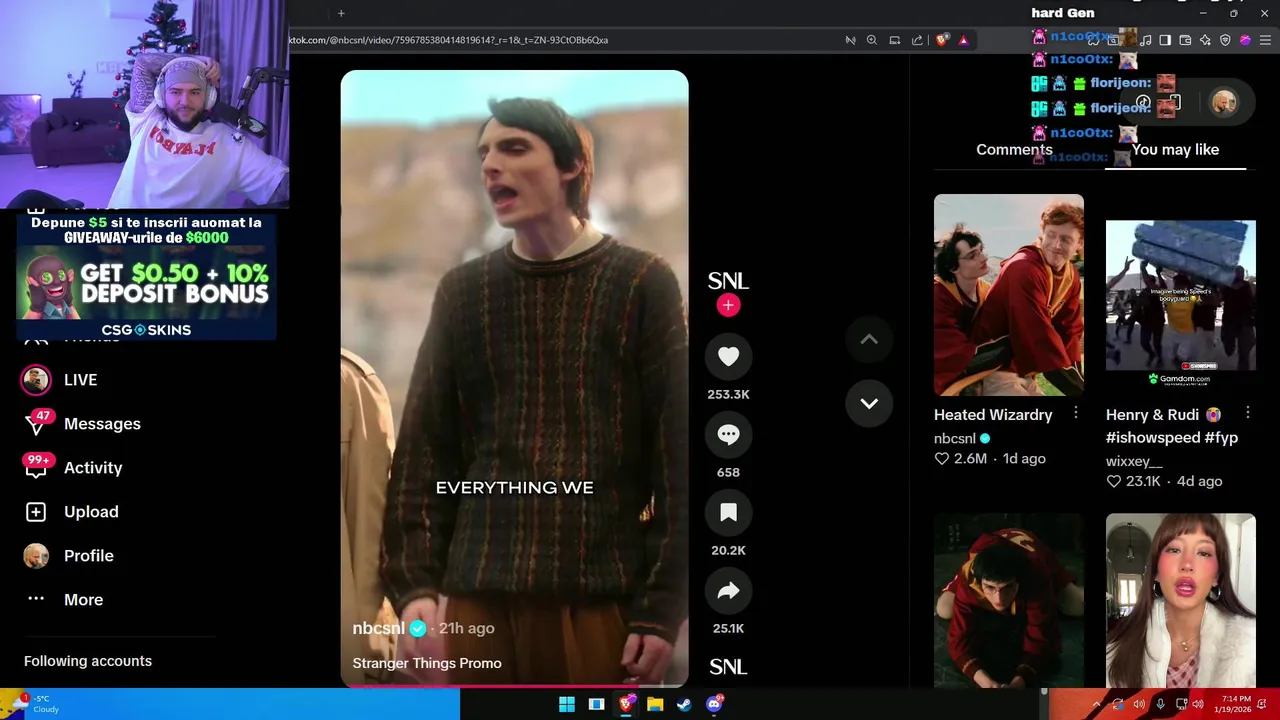The width and height of the screenshot is (1280, 720).
Task: Click the share-page icon in address bar
Action: coord(917,40)
